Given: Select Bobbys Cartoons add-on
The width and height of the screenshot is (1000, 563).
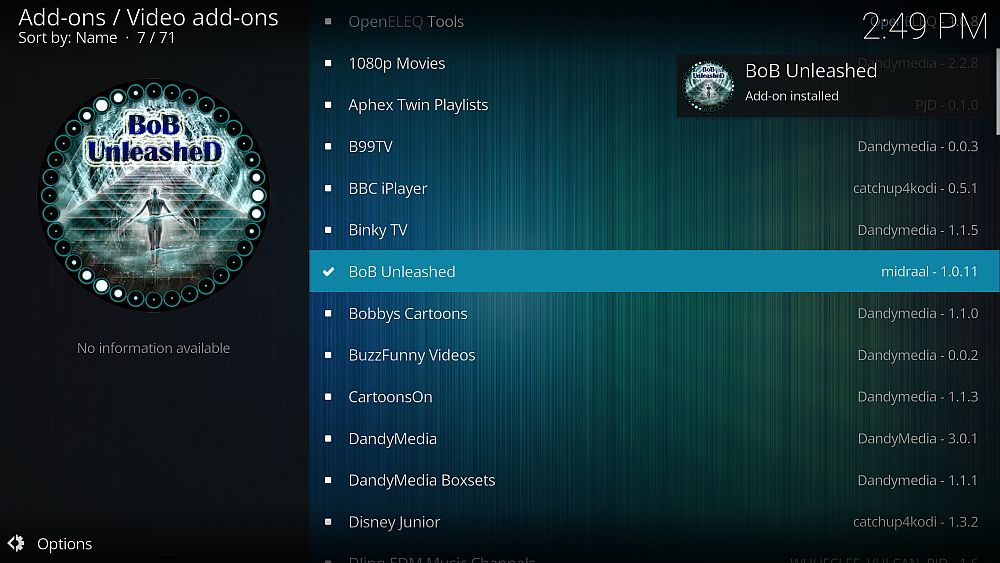Looking at the screenshot, I should (x=654, y=313).
